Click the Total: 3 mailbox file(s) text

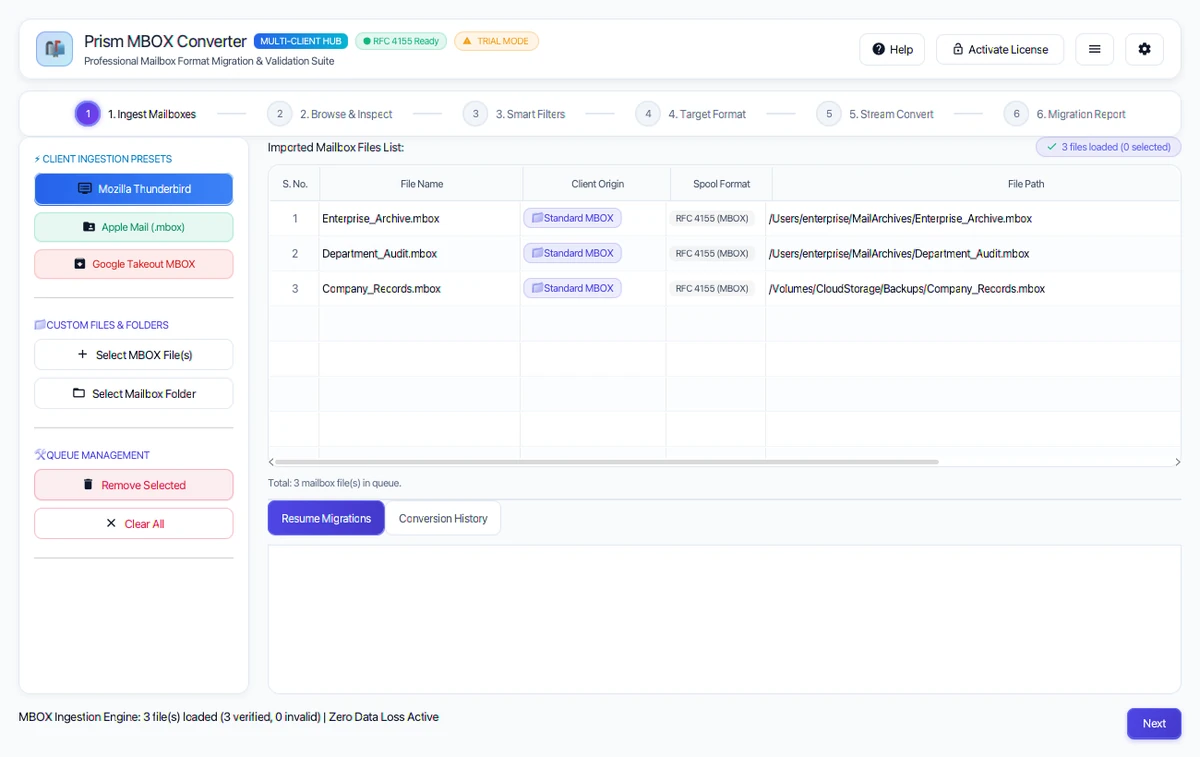pos(335,483)
